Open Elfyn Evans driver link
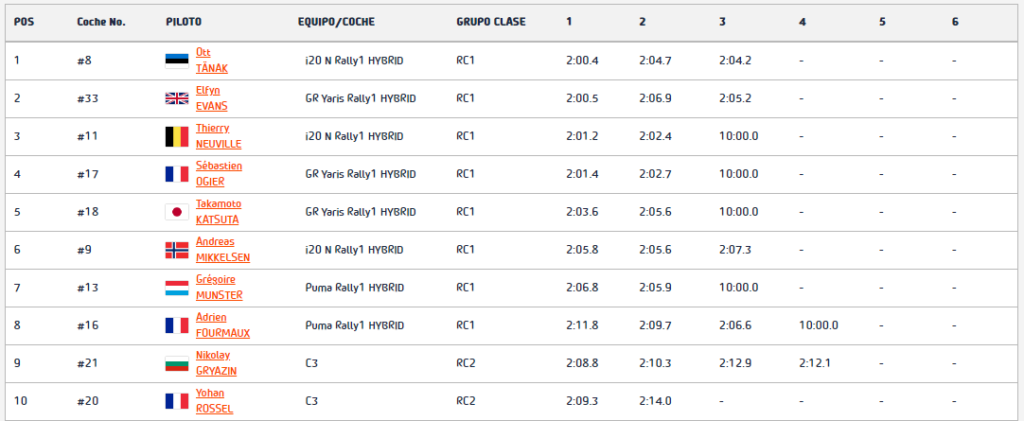The height and width of the screenshot is (421, 1024). pyautogui.click(x=212, y=99)
